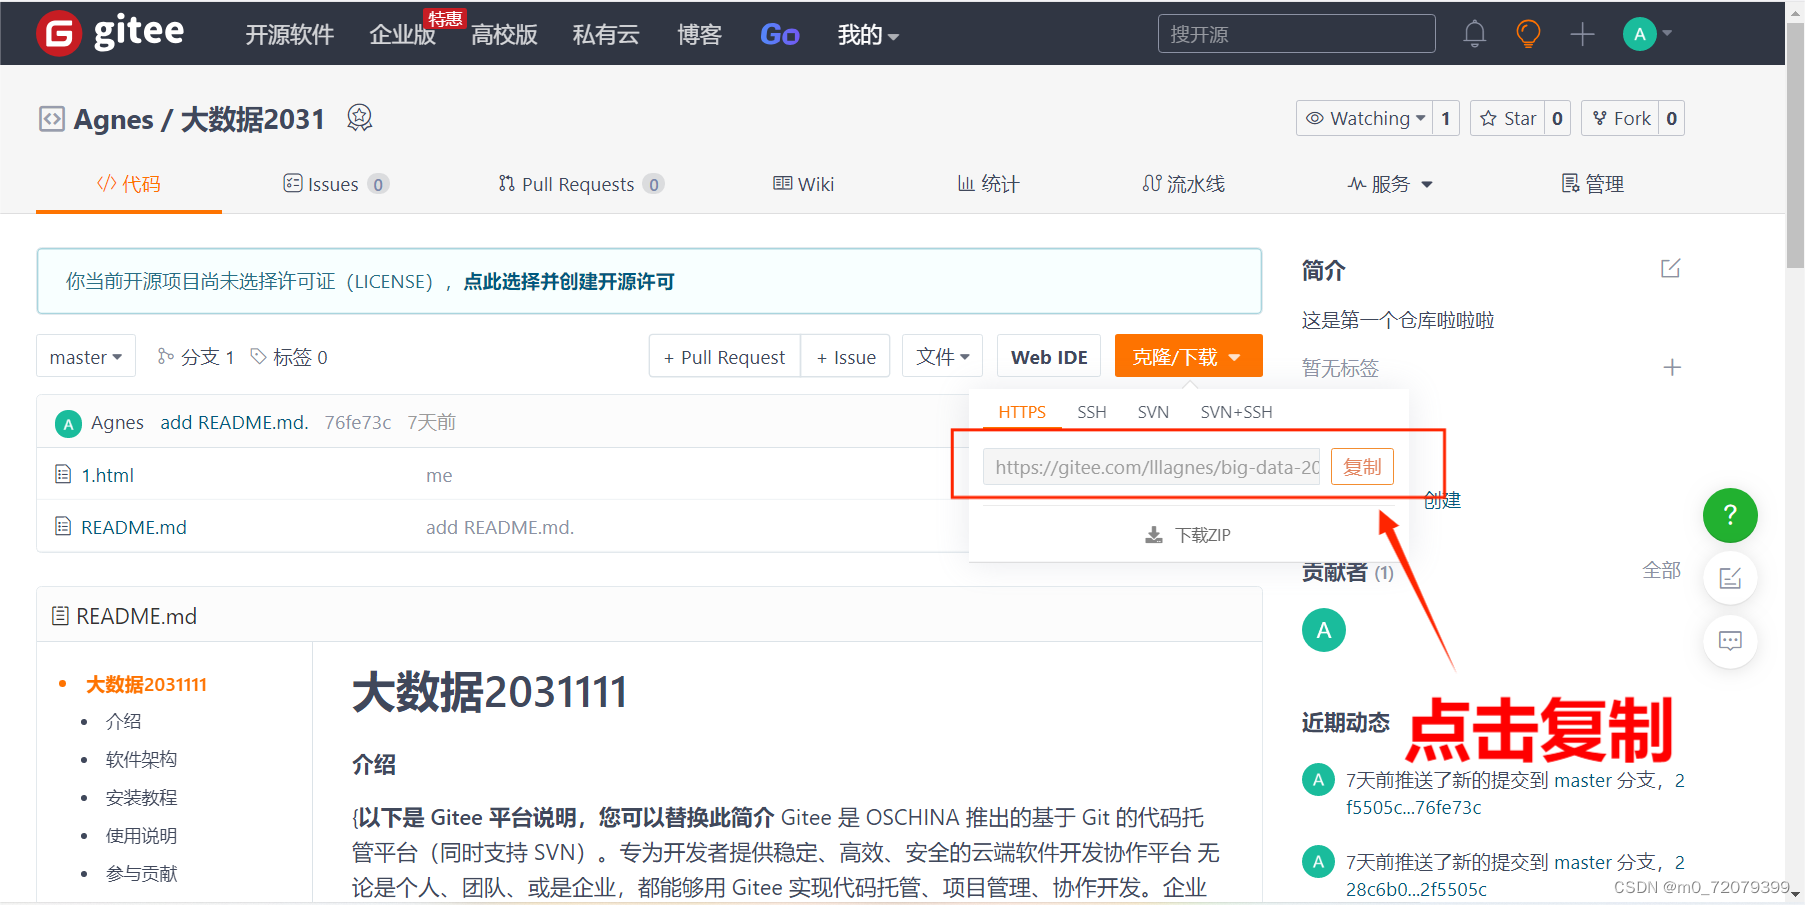Select the HTTPS clone tab
The width and height of the screenshot is (1805, 905).
pos(1022,412)
